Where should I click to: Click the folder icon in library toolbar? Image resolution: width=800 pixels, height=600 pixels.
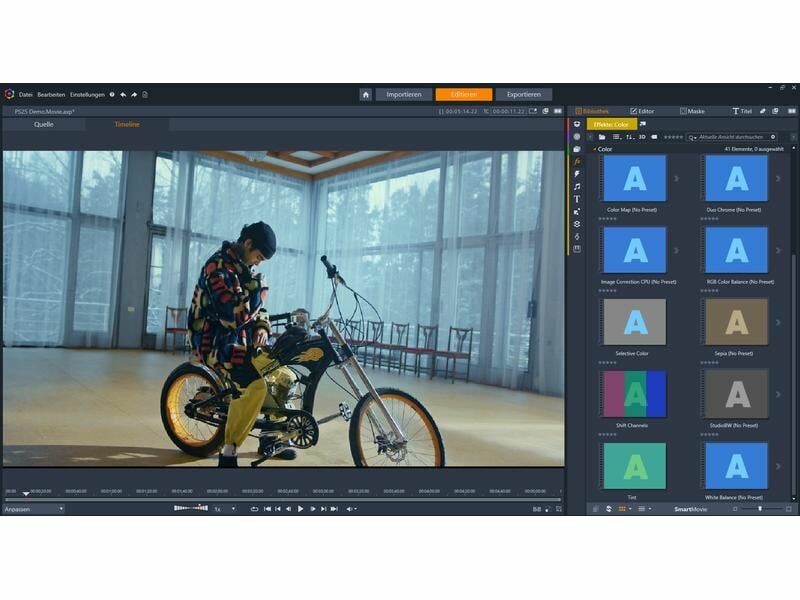[x=602, y=137]
